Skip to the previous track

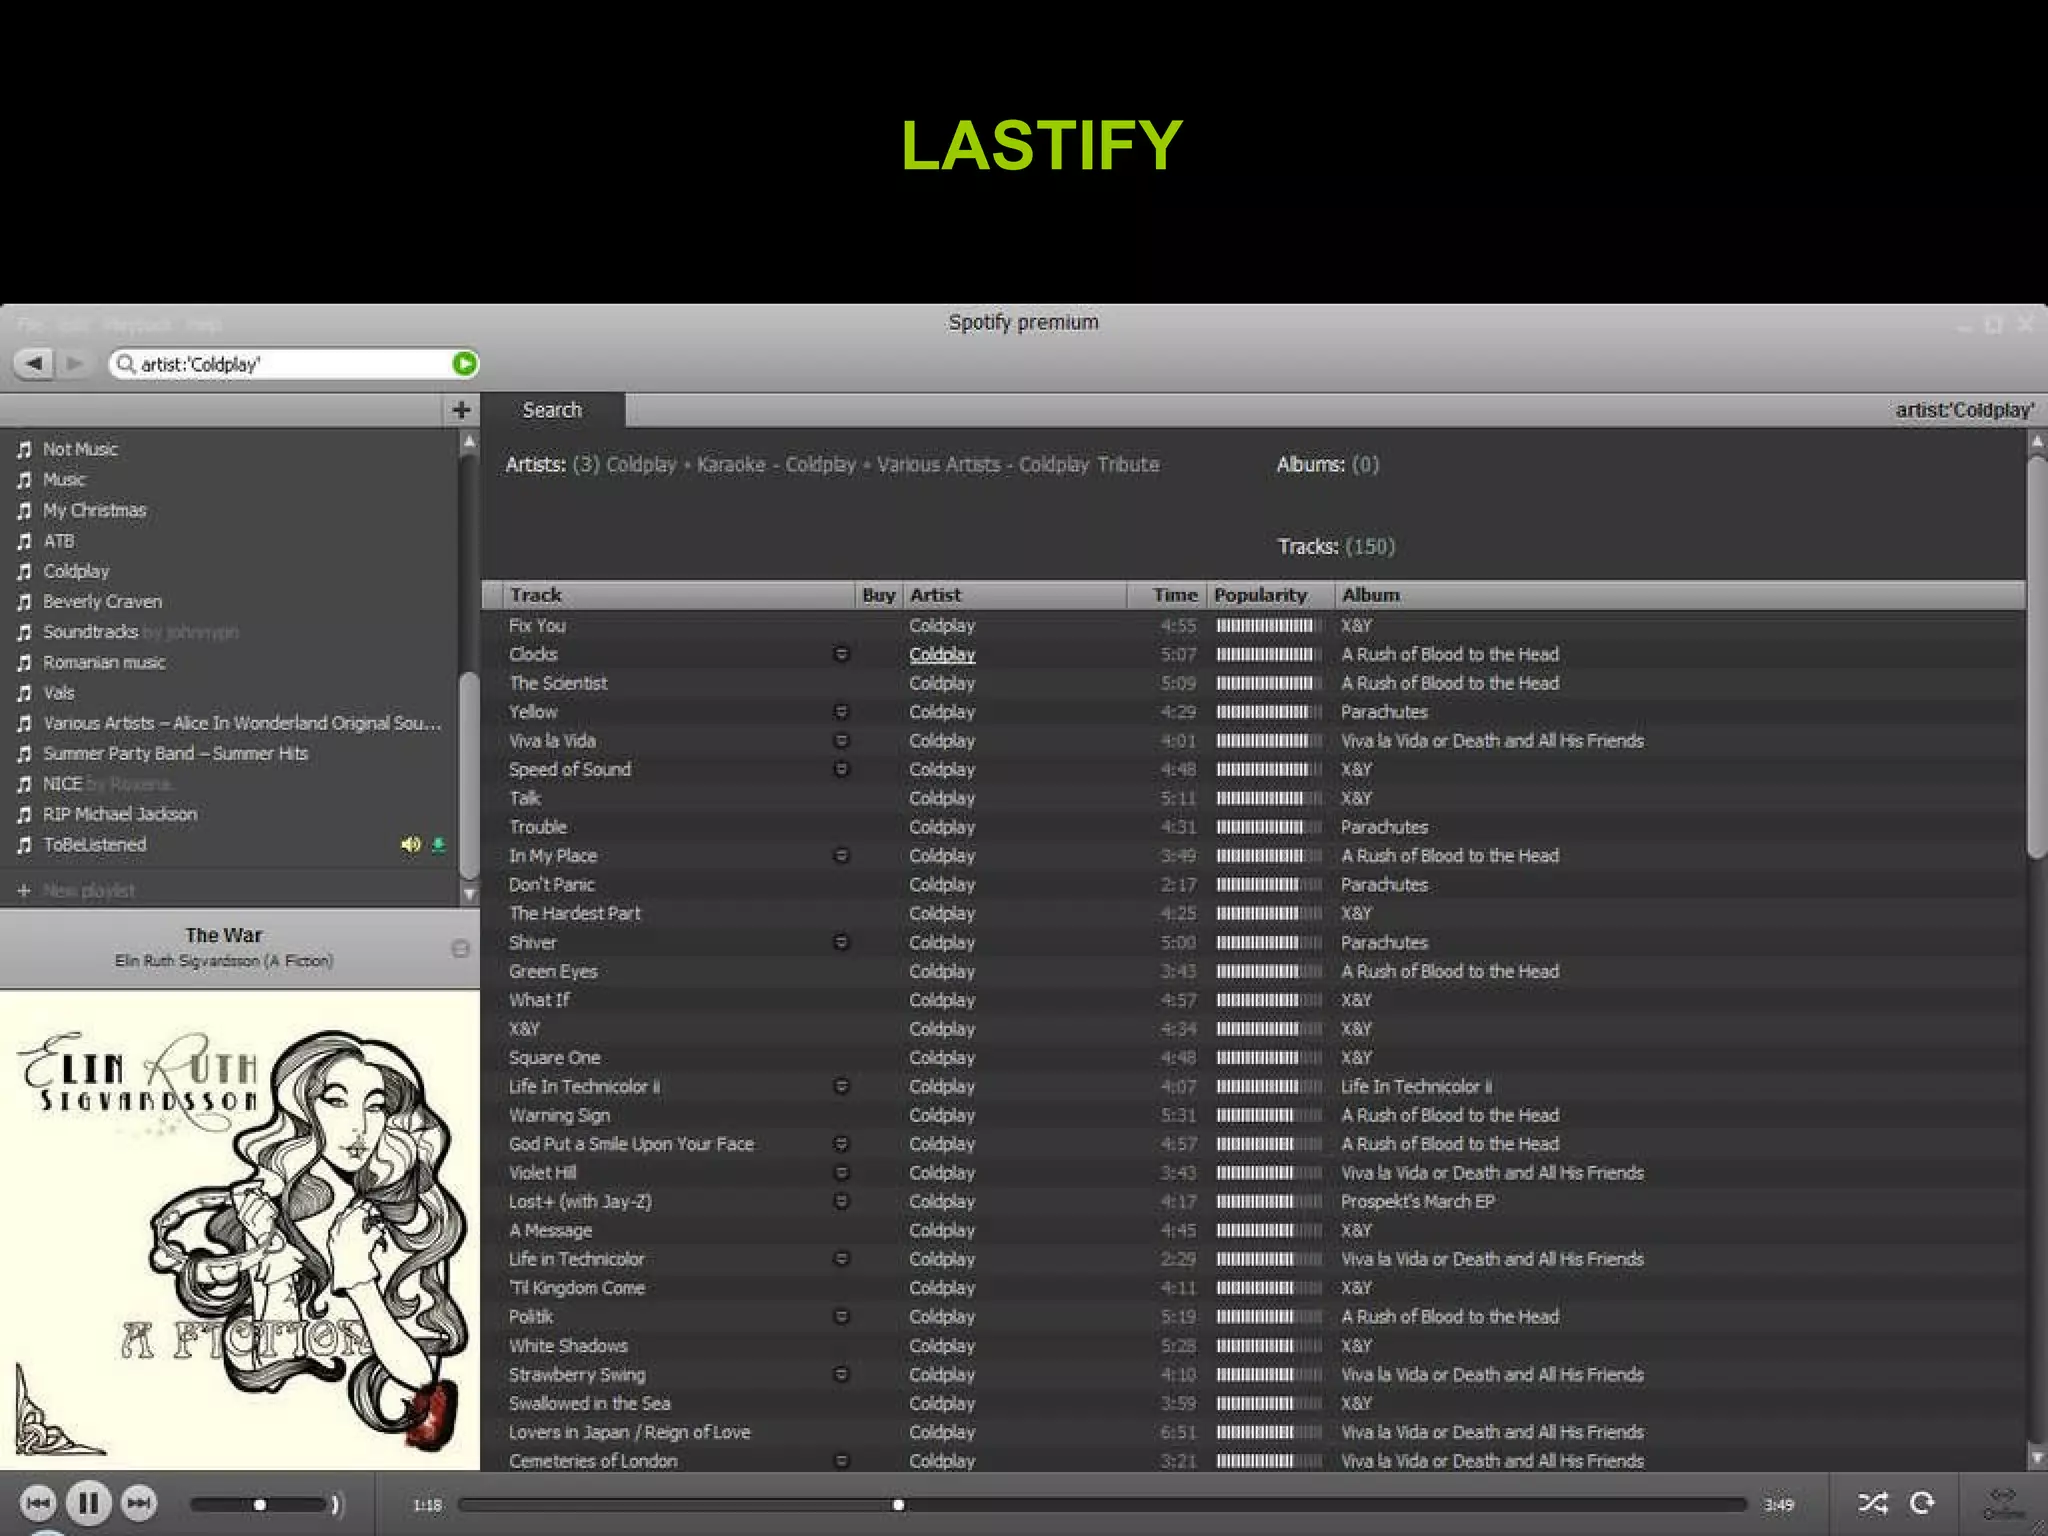point(38,1503)
